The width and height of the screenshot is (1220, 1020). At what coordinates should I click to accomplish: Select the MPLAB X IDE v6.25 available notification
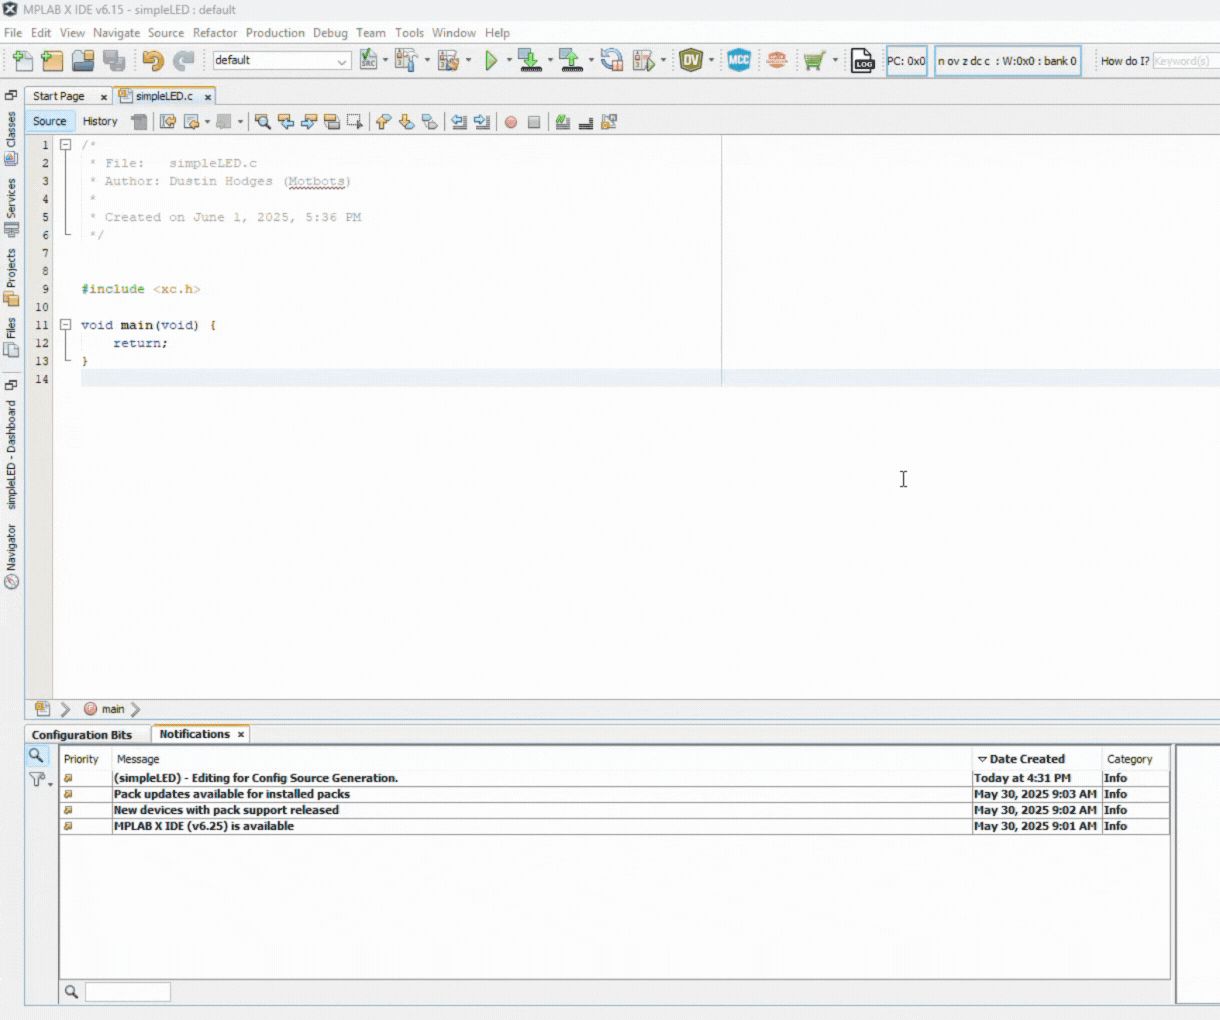[204, 826]
